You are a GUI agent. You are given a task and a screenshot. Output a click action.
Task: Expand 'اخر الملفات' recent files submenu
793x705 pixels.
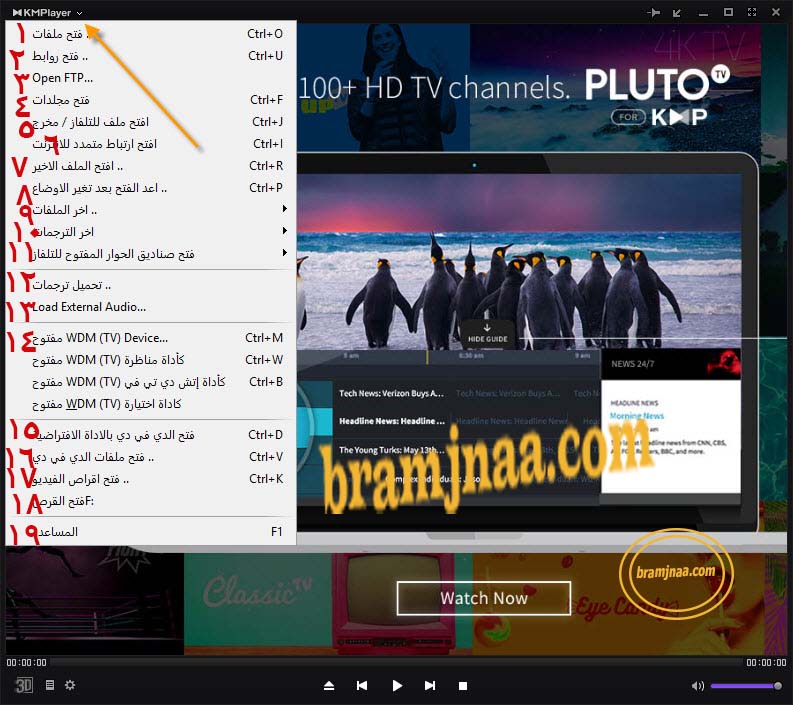tap(151, 210)
